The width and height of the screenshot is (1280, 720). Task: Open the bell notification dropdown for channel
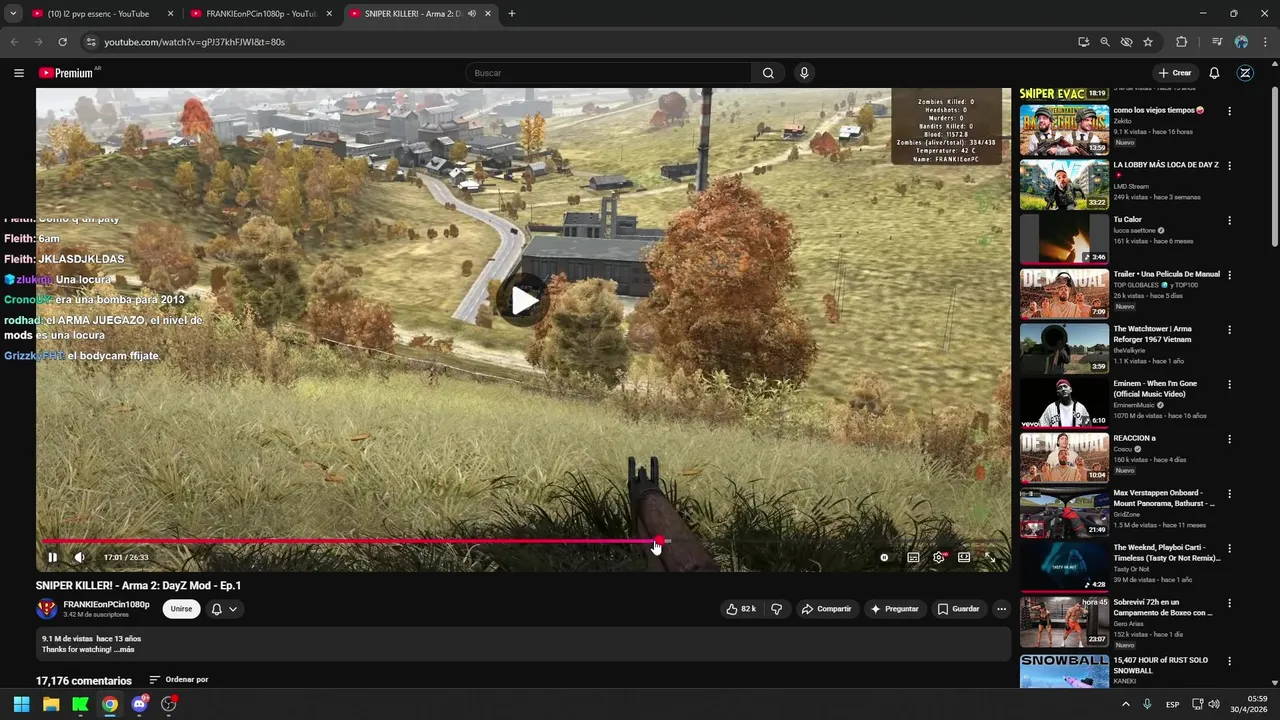click(224, 609)
